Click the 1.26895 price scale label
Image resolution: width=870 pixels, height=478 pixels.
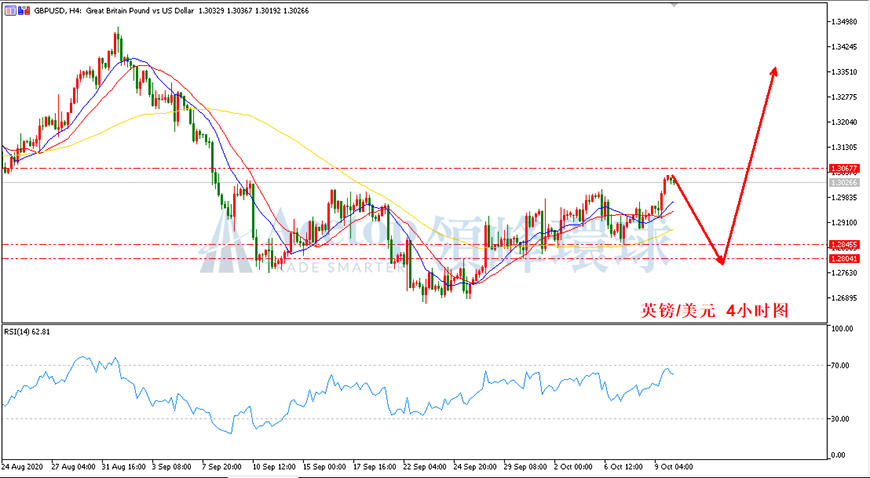pos(844,298)
